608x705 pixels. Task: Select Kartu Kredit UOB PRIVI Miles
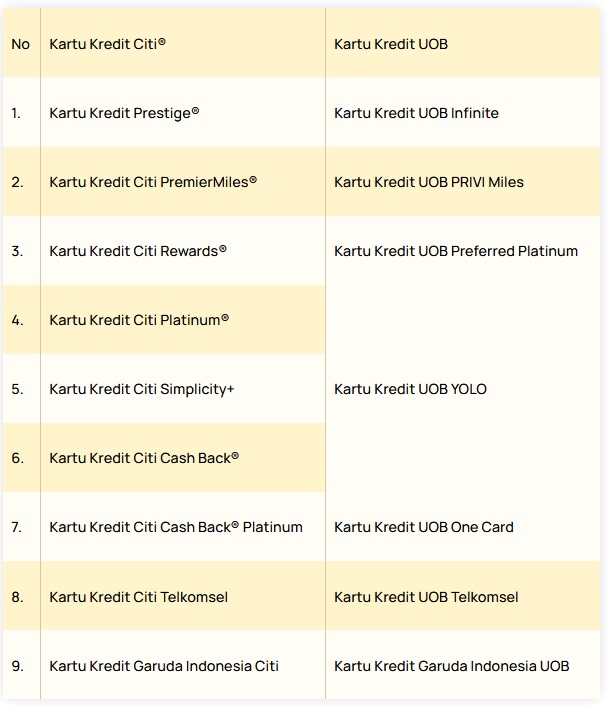coord(429,182)
